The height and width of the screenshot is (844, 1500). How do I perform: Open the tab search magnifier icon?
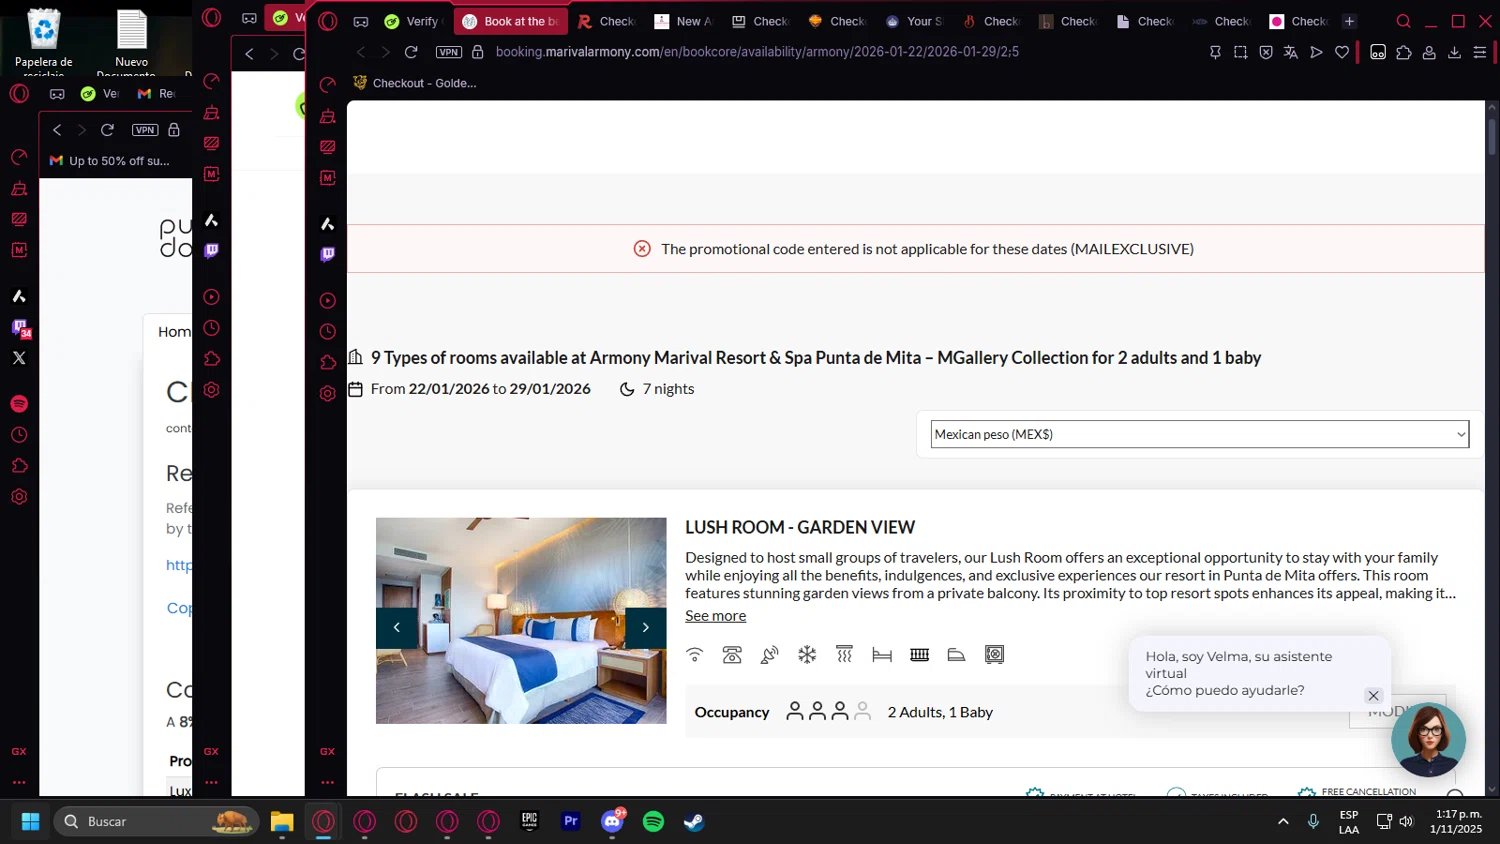click(1403, 21)
